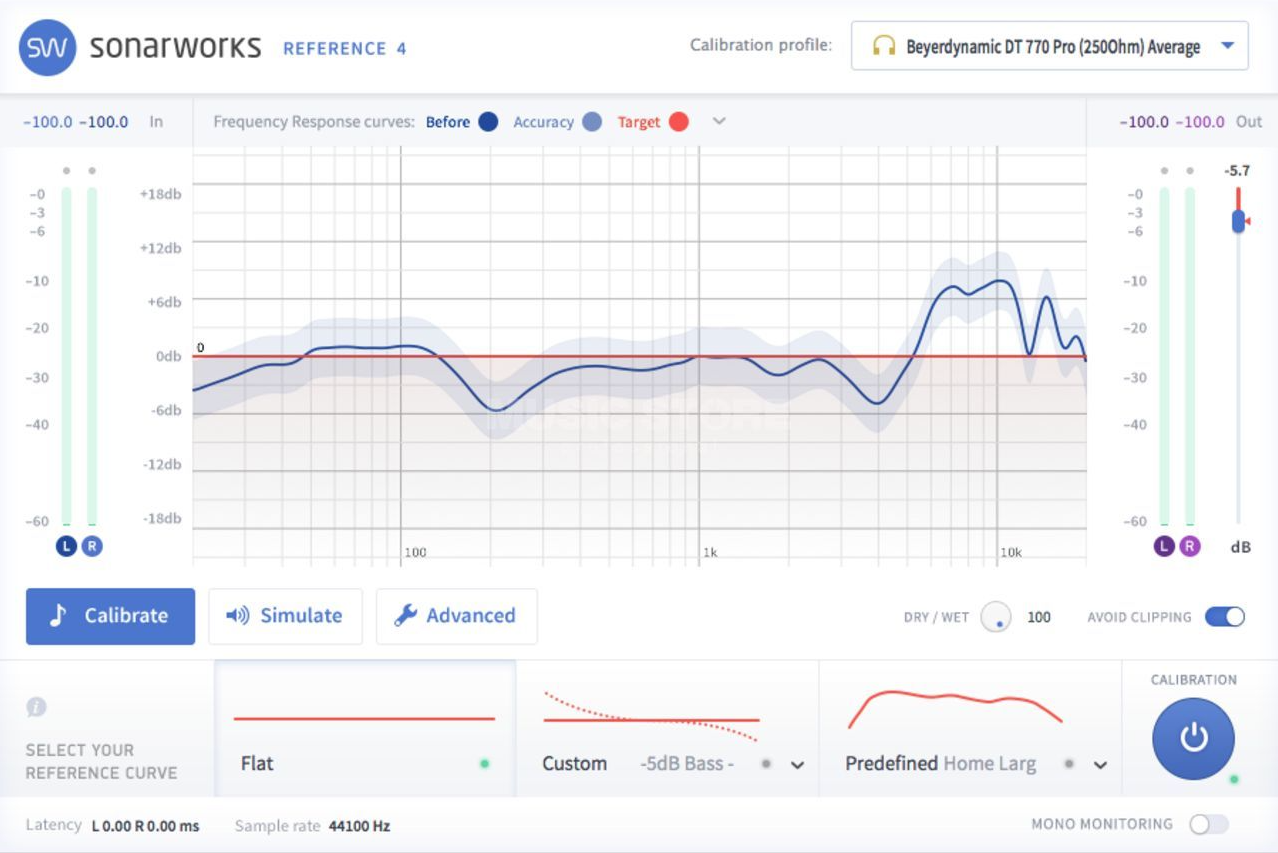Click the info icon near reference curve selector
Image resolution: width=1278 pixels, height=853 pixels.
click(36, 708)
